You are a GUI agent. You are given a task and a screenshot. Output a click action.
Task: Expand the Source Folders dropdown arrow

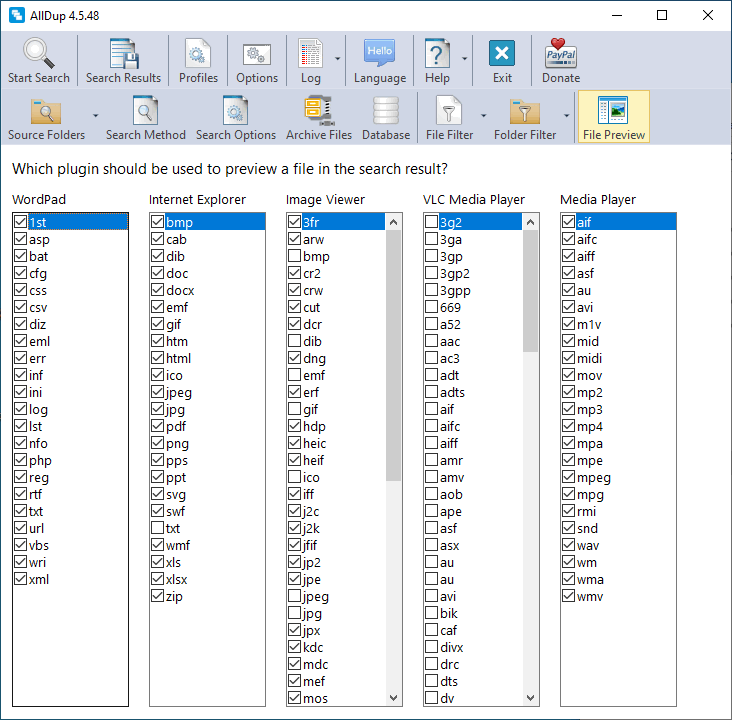(x=95, y=115)
